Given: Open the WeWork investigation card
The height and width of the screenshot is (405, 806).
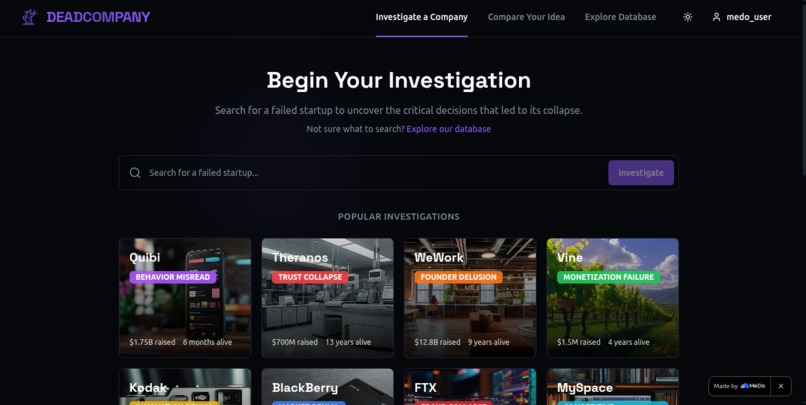Looking at the screenshot, I should 470,298.
